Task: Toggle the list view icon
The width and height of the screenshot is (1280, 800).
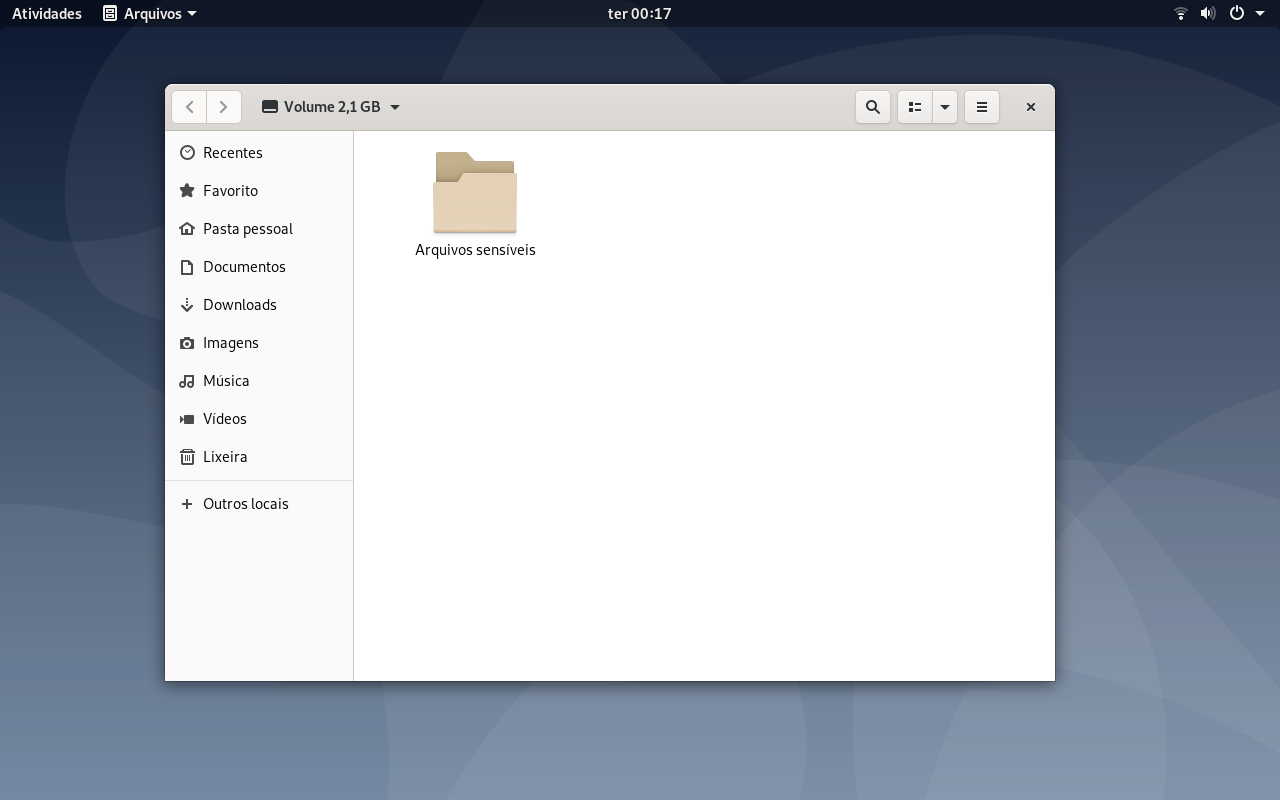Action: [915, 107]
